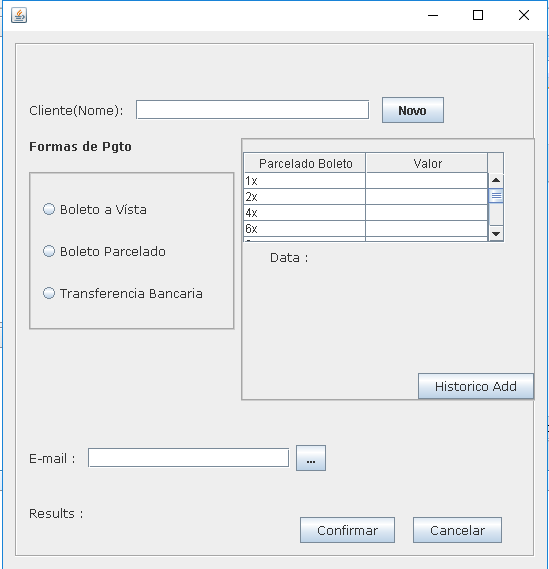Select the Valor column header
The width and height of the screenshot is (549, 569).
(x=427, y=163)
